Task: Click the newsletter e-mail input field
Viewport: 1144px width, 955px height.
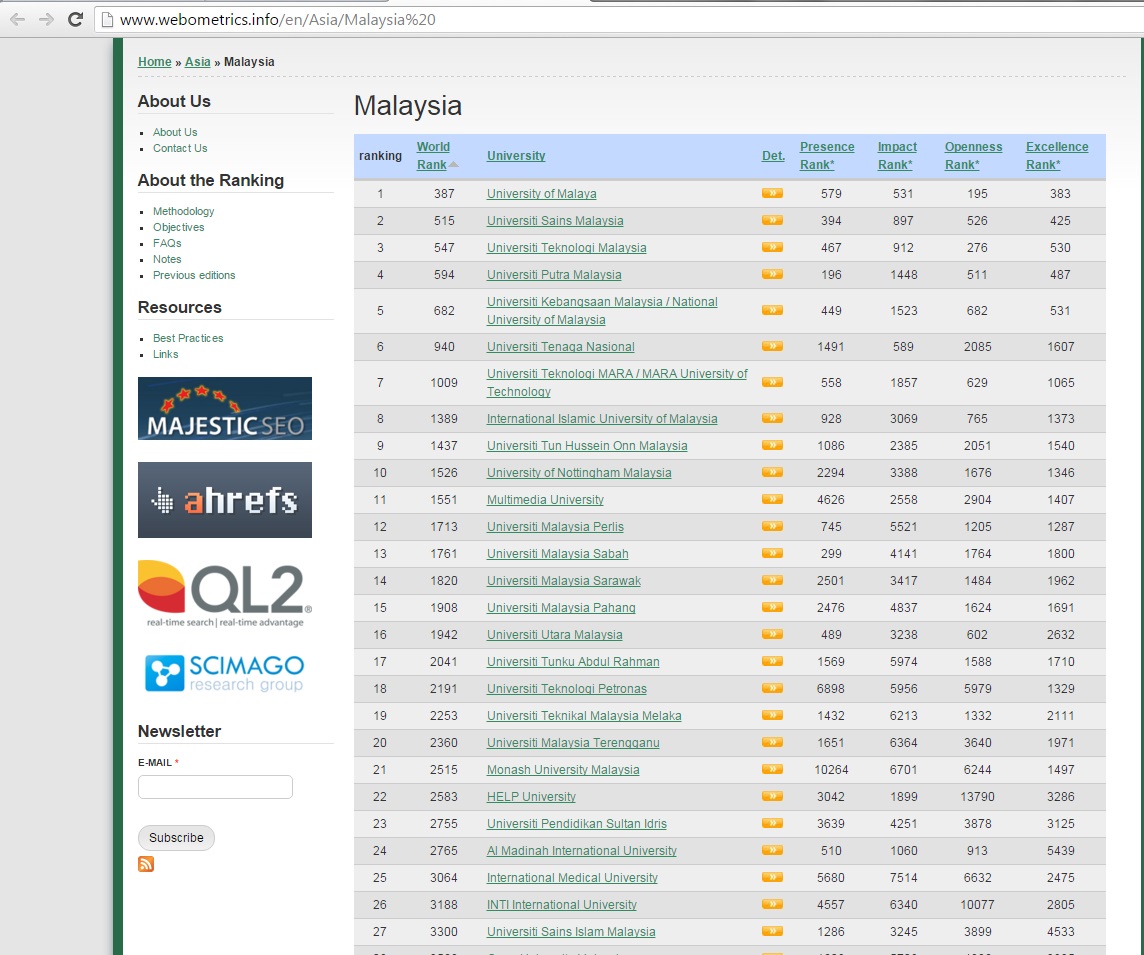Action: pos(215,787)
